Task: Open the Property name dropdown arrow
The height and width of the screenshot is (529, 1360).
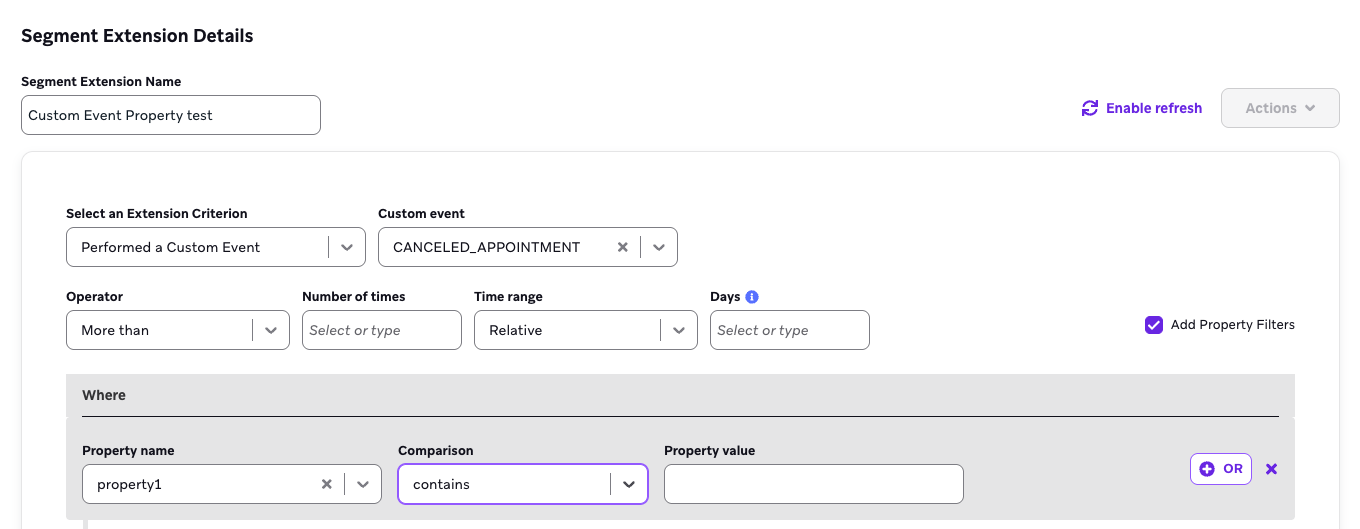Action: [x=362, y=484]
